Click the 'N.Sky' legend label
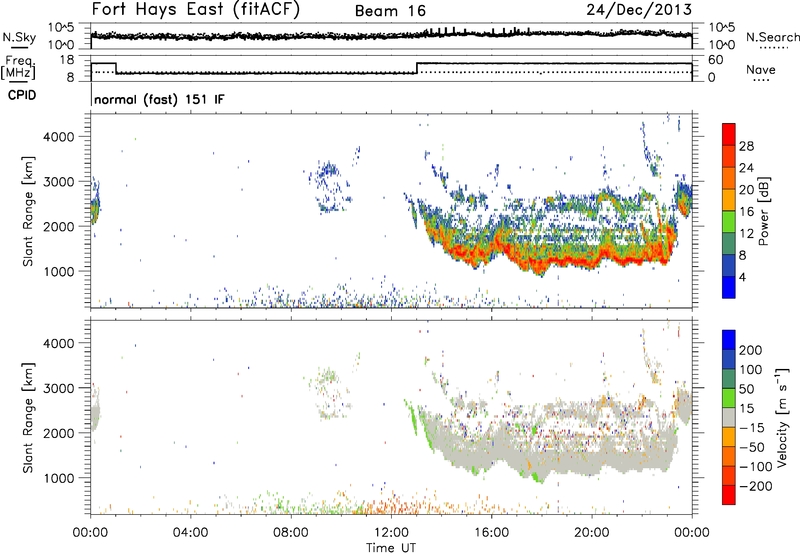Viewport: 800px width, 554px height. (19, 37)
